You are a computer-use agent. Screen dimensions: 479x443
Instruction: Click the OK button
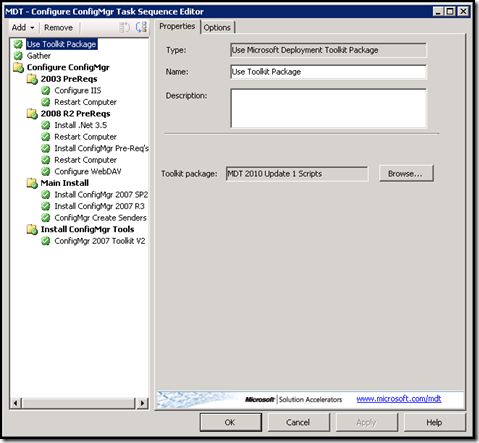[231, 422]
